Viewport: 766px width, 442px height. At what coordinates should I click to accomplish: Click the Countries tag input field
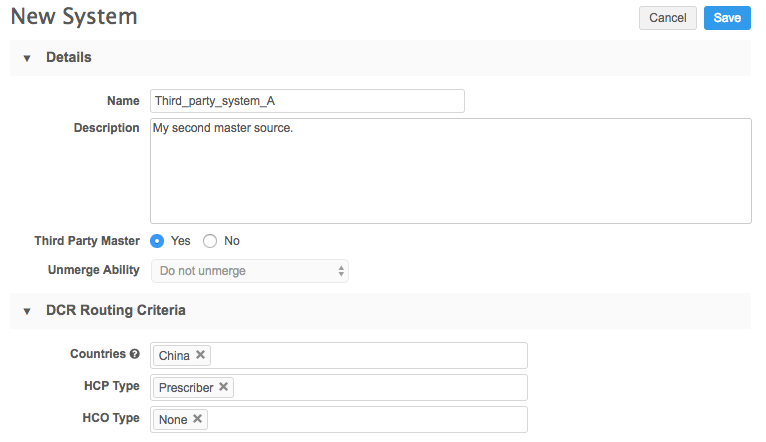pos(368,355)
